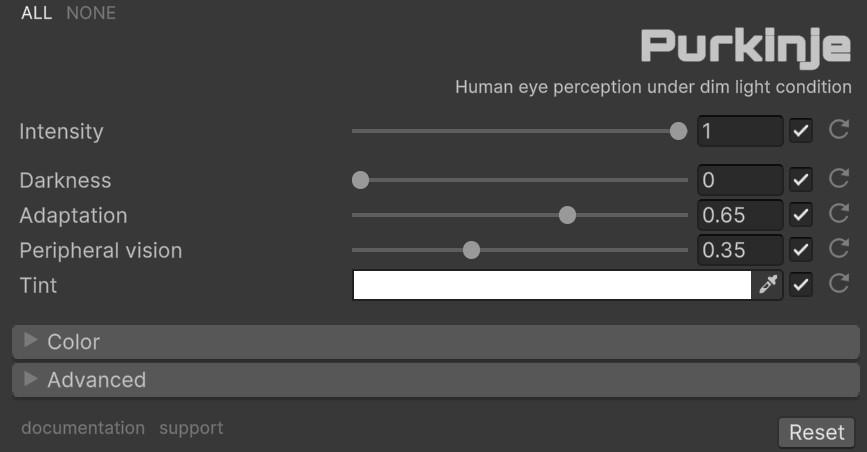Expand the Color section
This screenshot has width=867, height=452.
coord(73,342)
